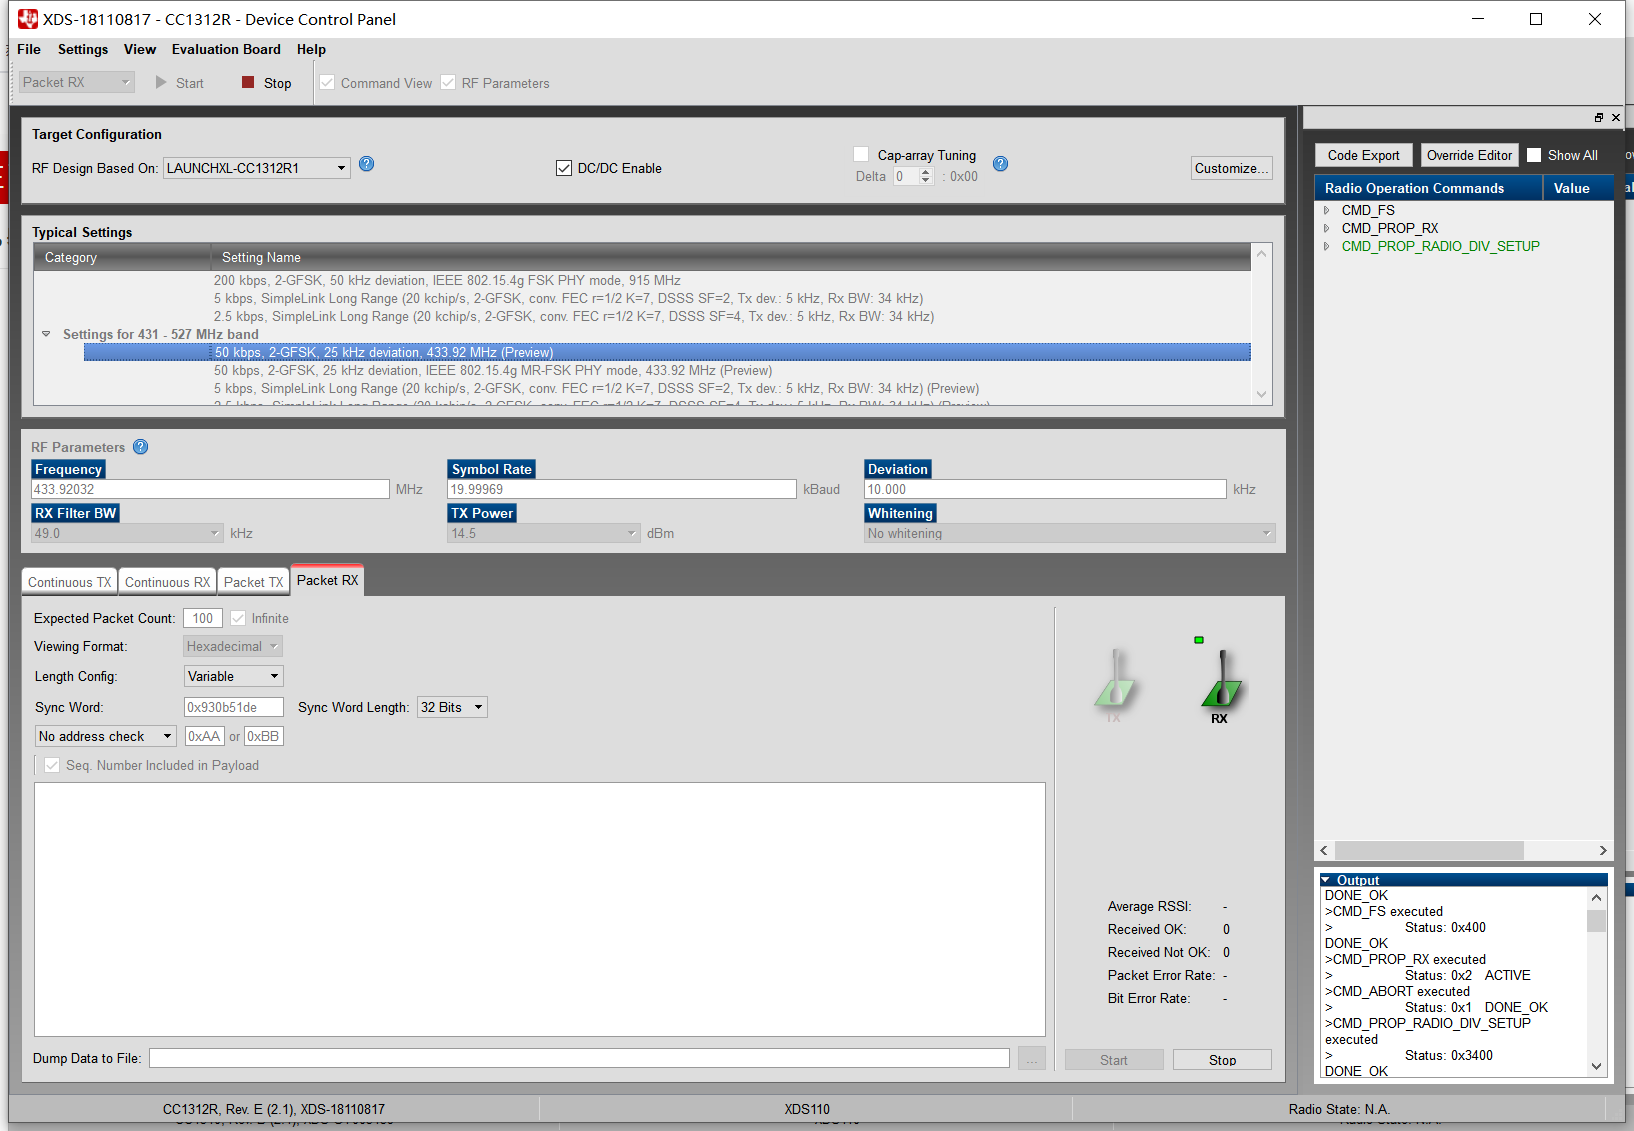This screenshot has height=1131, width=1634.
Task: Click the RX antenna icon
Action: tap(1220, 685)
